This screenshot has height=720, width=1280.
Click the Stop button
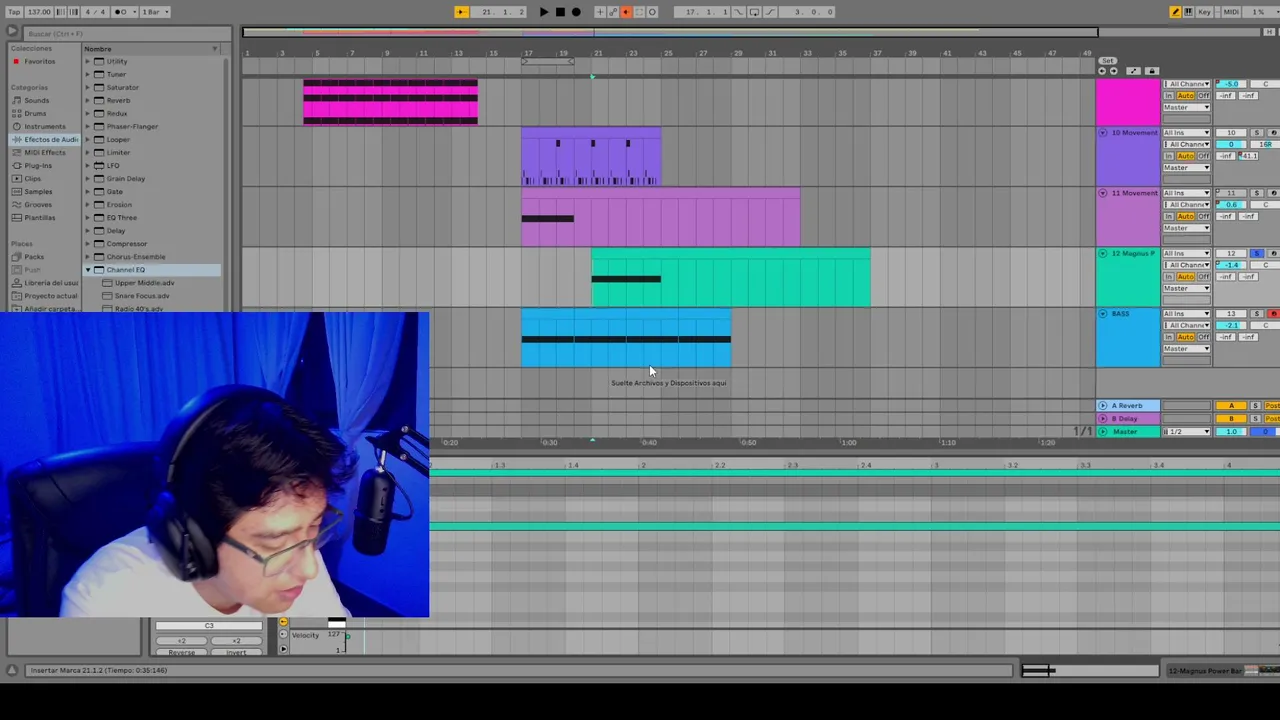tap(560, 12)
